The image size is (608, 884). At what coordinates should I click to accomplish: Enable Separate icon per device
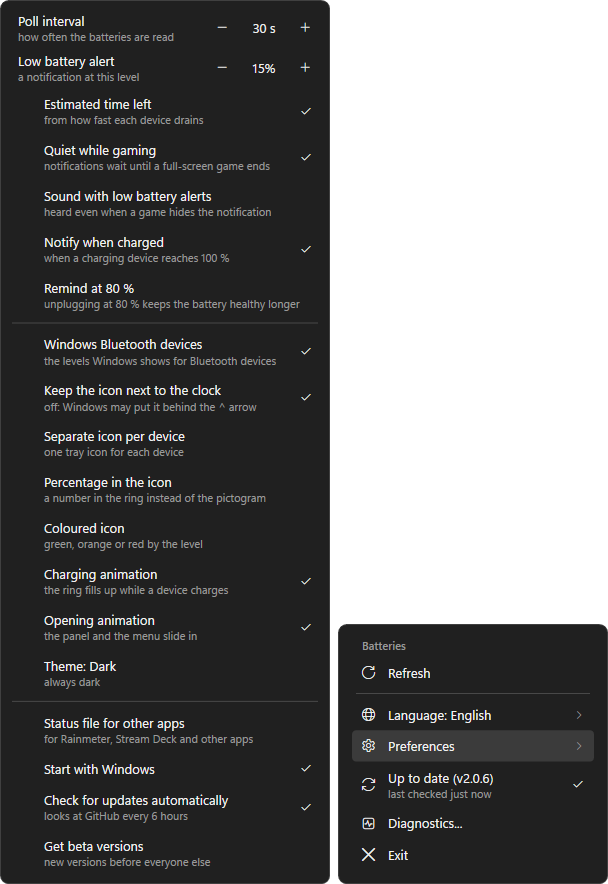click(165, 444)
